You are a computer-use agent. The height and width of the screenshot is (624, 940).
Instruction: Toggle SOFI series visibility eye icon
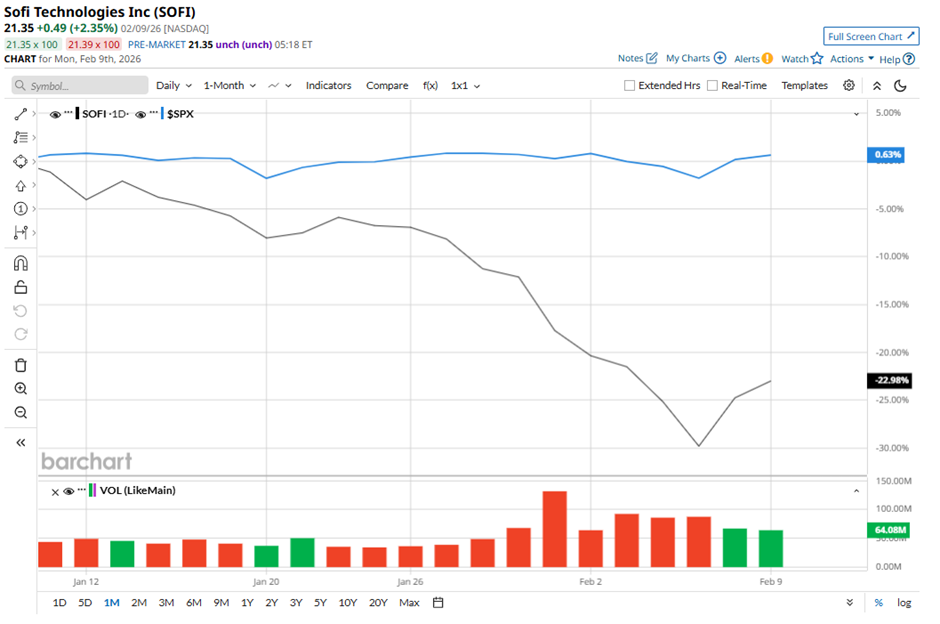tap(55, 114)
